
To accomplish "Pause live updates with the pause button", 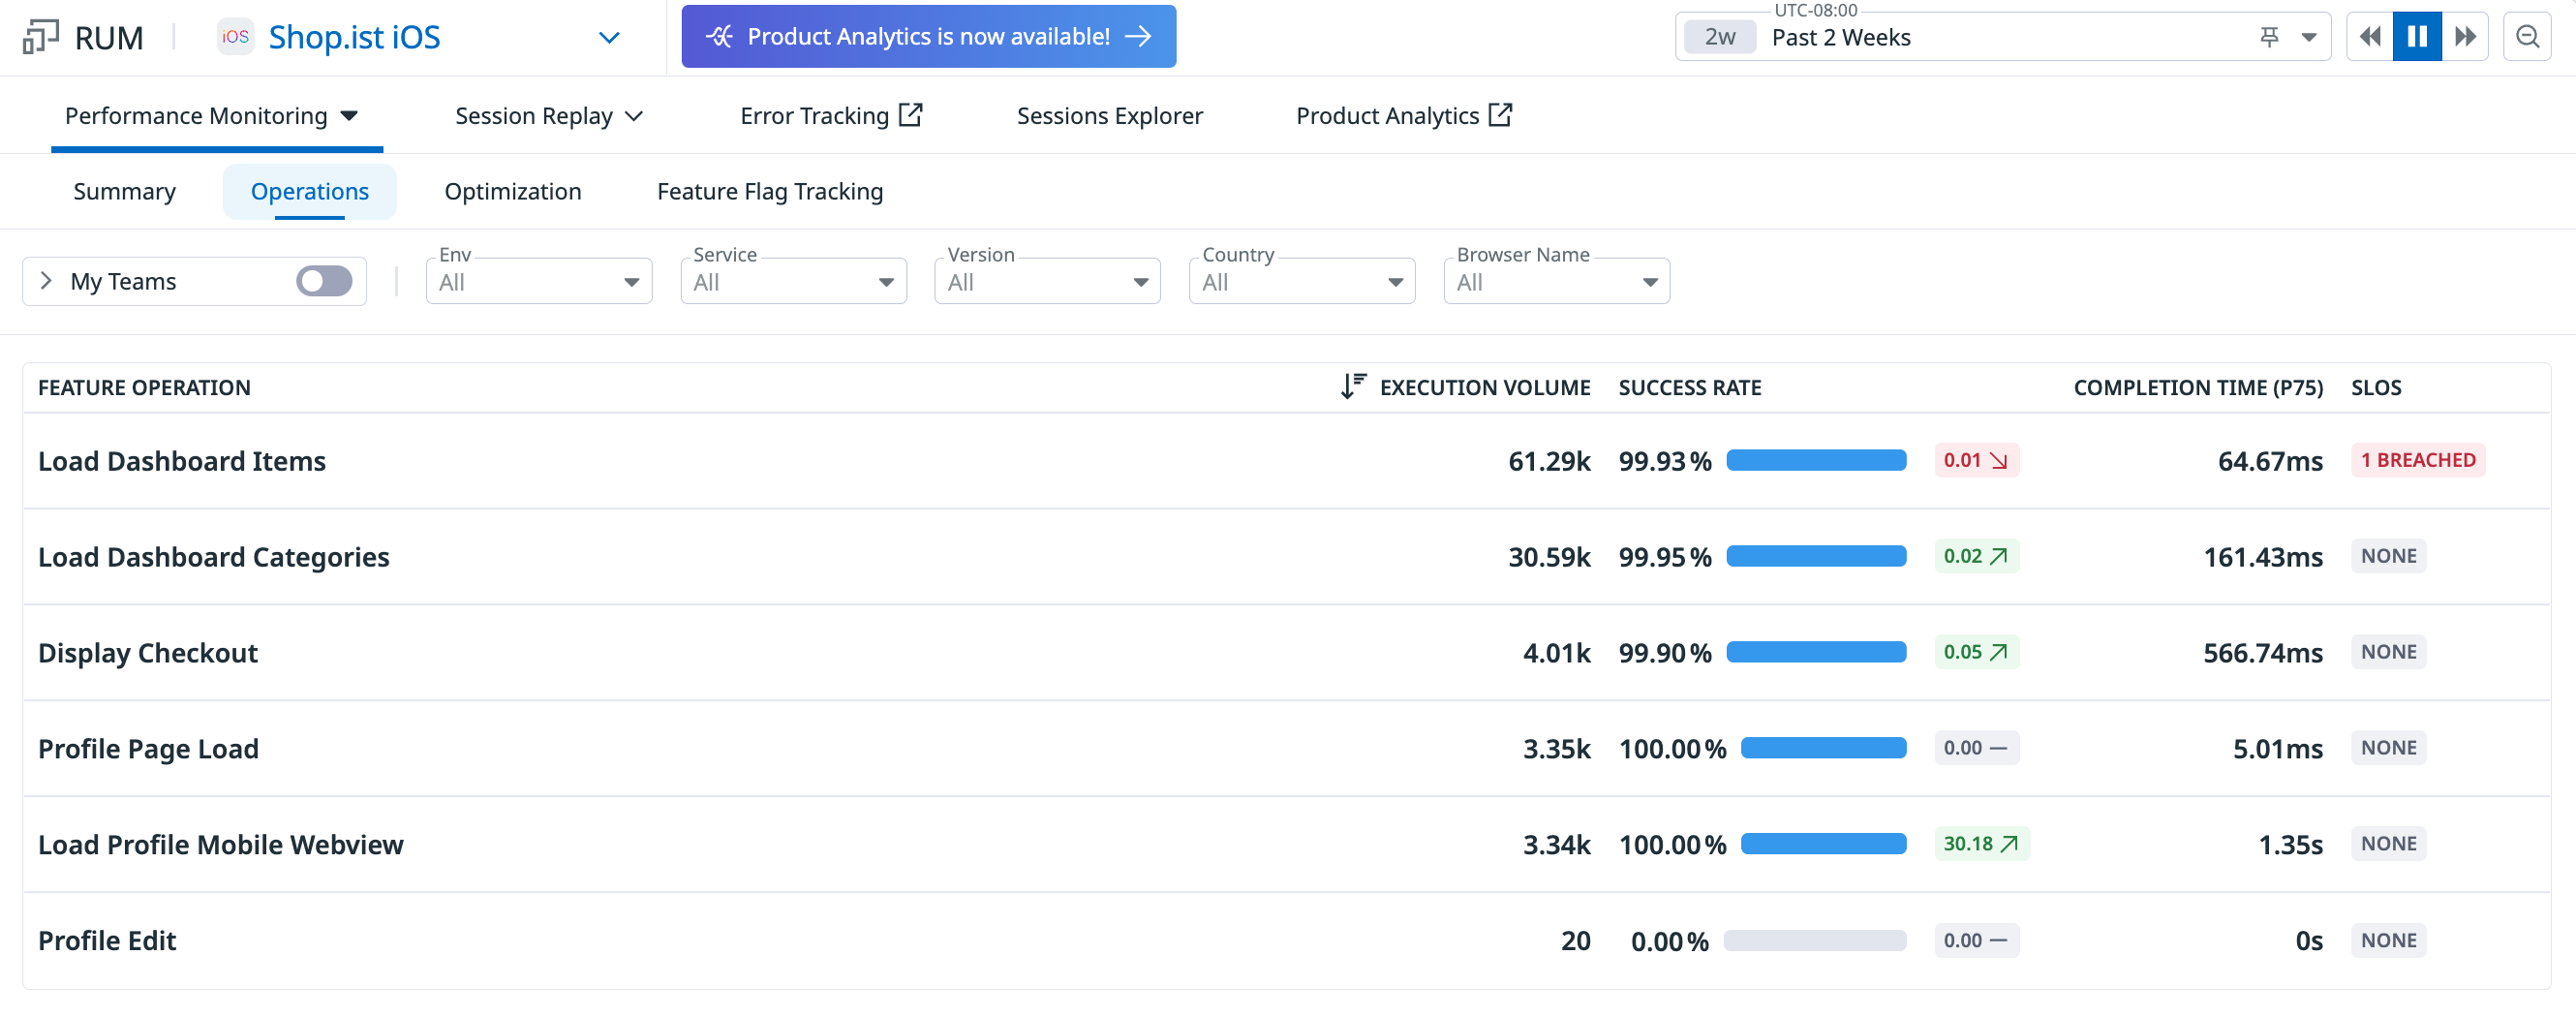I will [2417, 37].
